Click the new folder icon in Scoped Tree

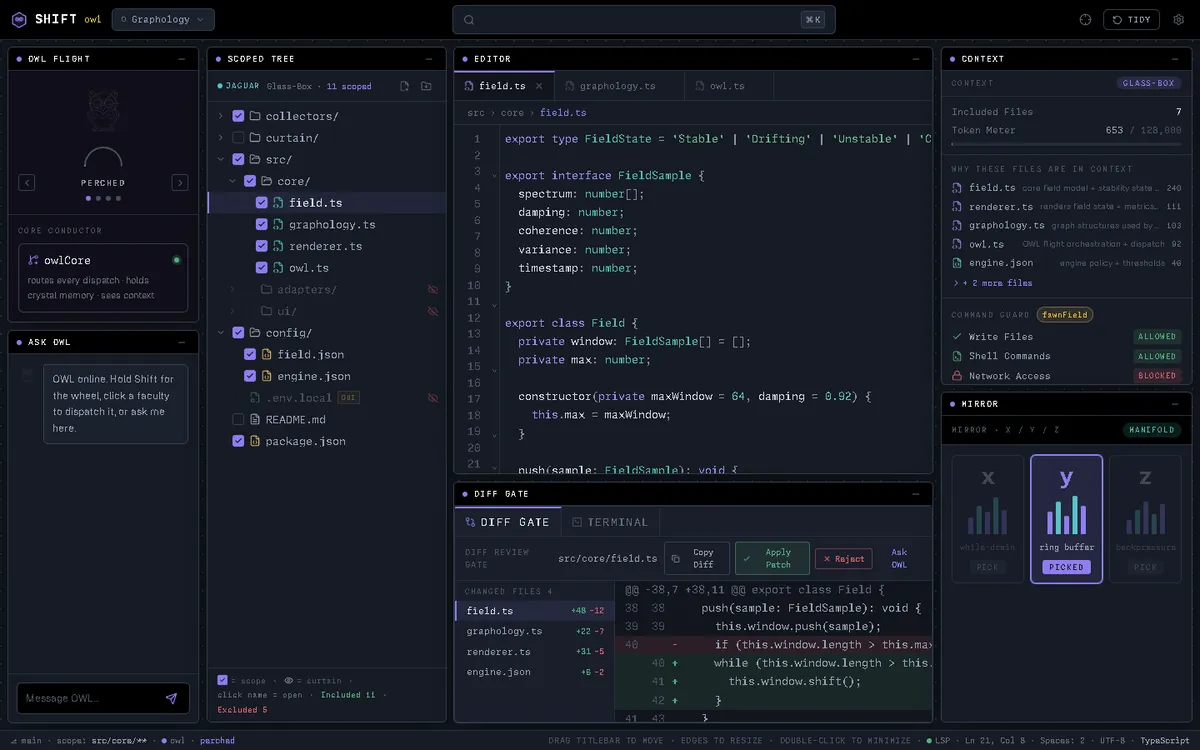pos(426,86)
